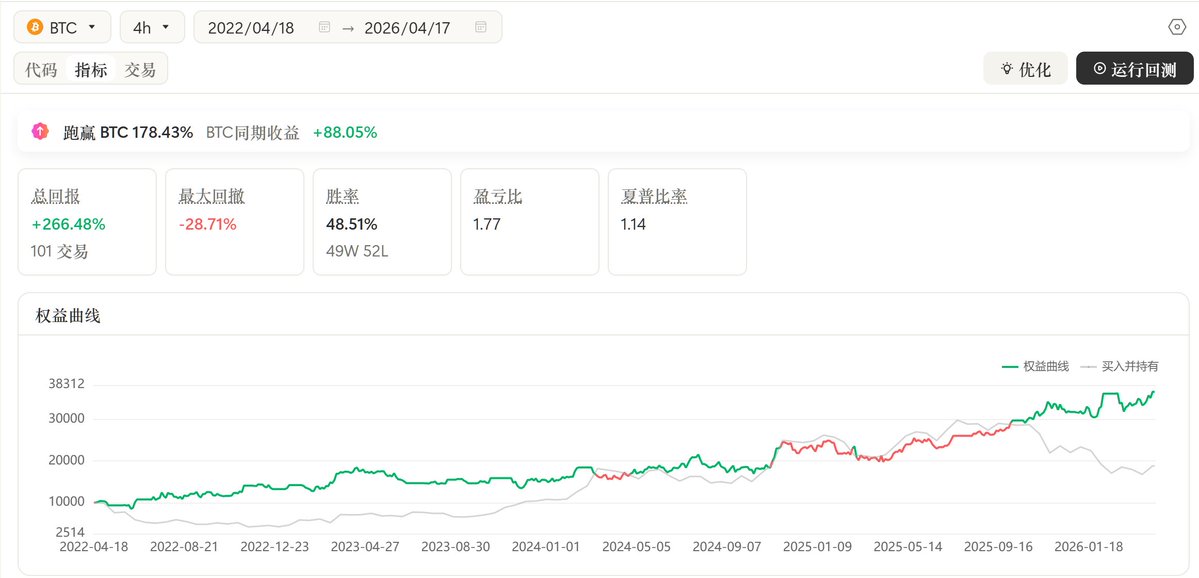This screenshot has width=1199, height=578.
Task: Select the 总回报 statistics card
Action: click(x=87, y=221)
